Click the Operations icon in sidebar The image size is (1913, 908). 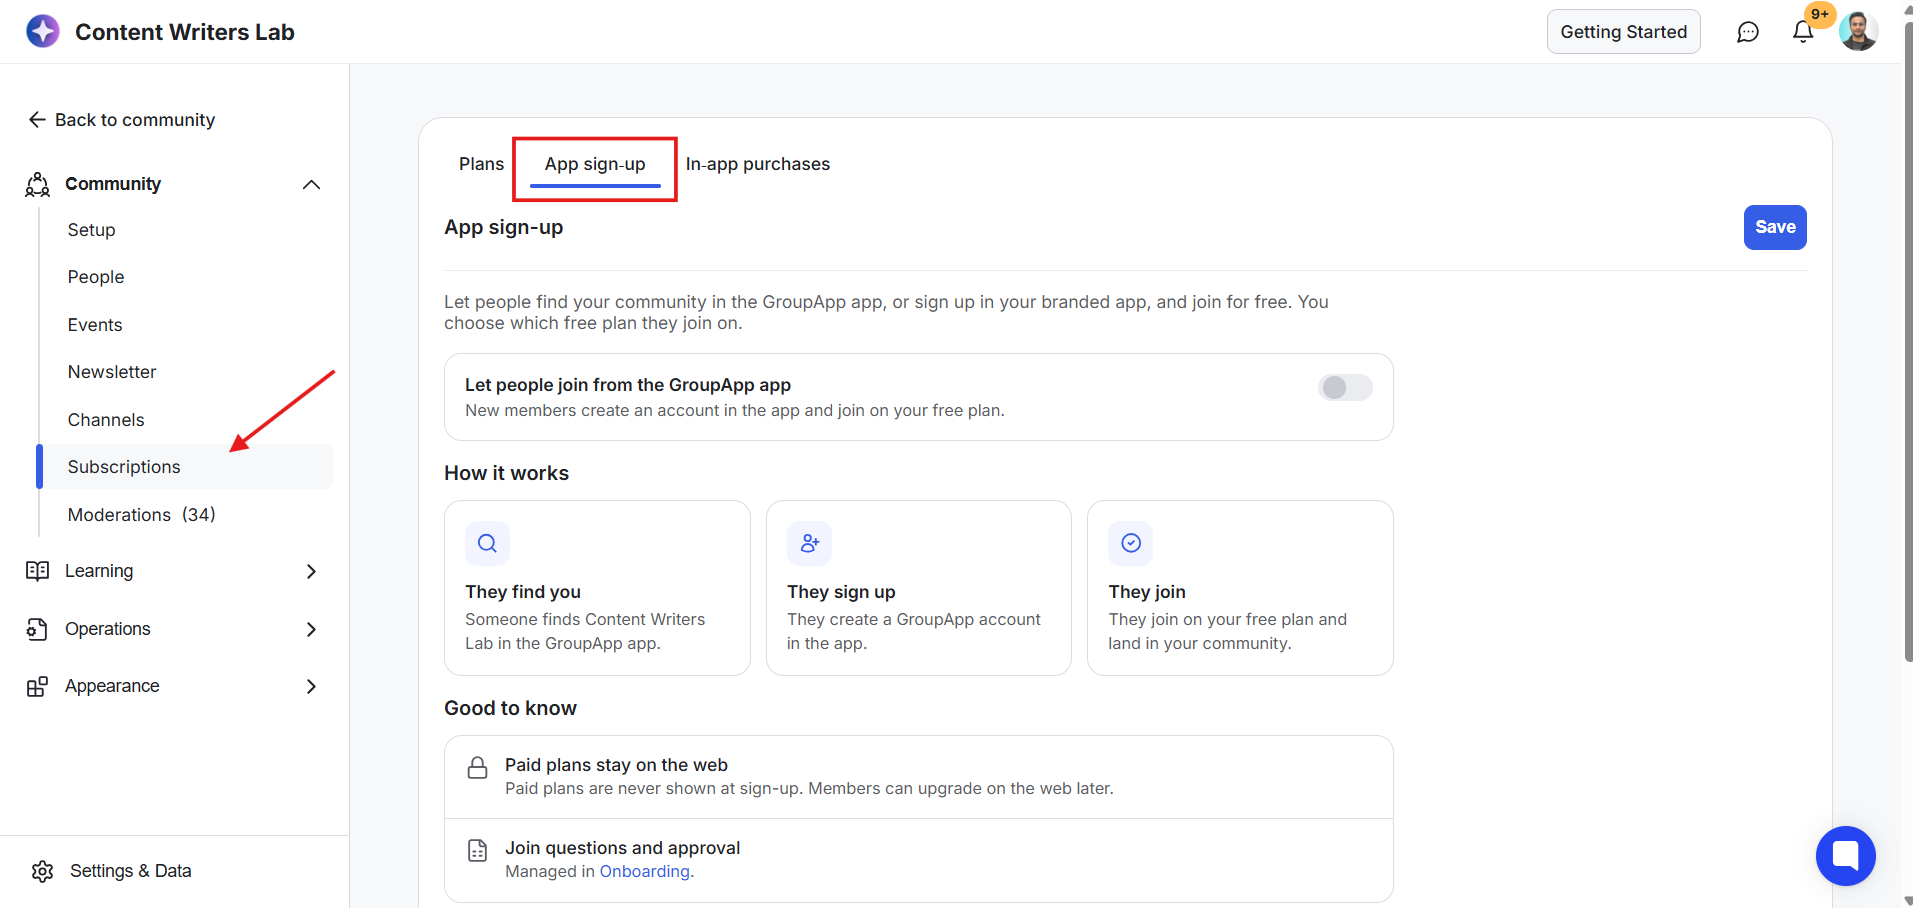click(38, 629)
